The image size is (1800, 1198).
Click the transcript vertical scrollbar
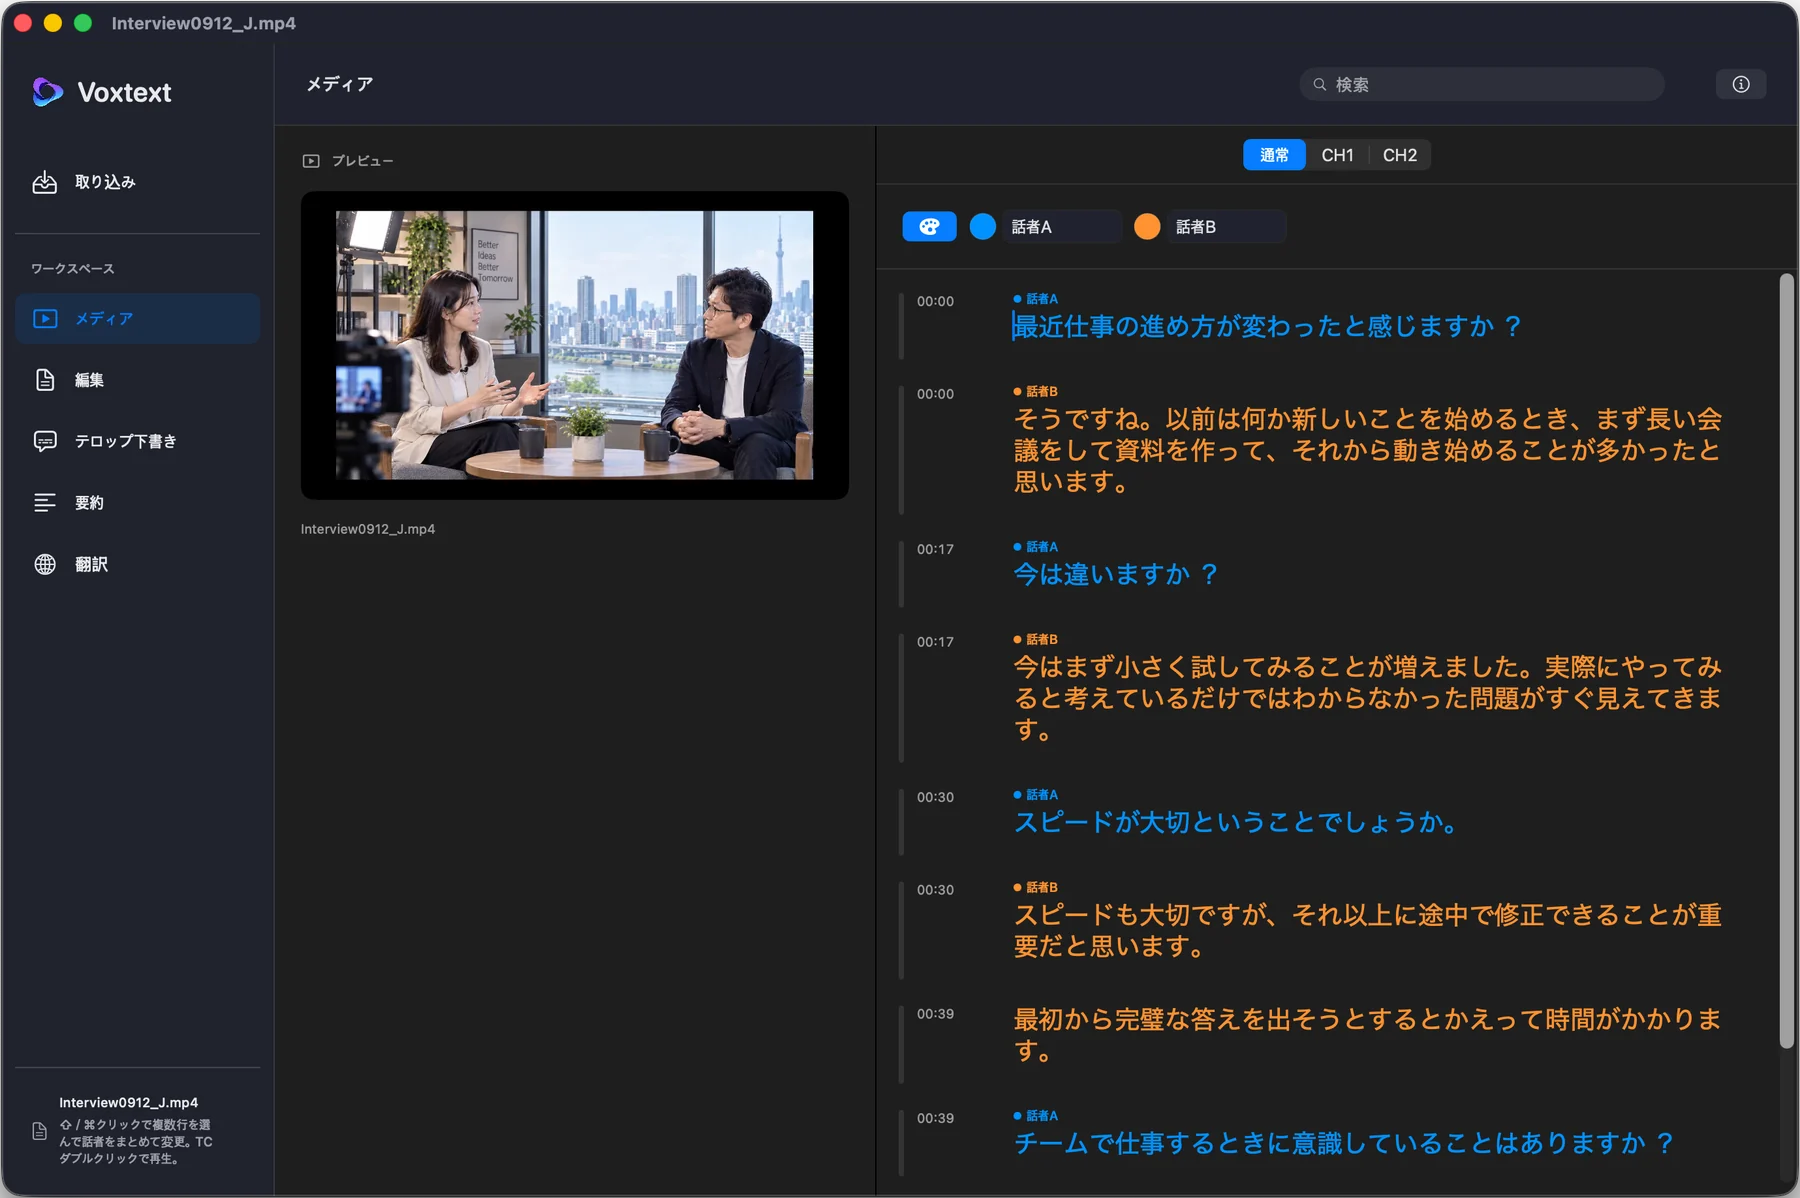pyautogui.click(x=1786, y=661)
